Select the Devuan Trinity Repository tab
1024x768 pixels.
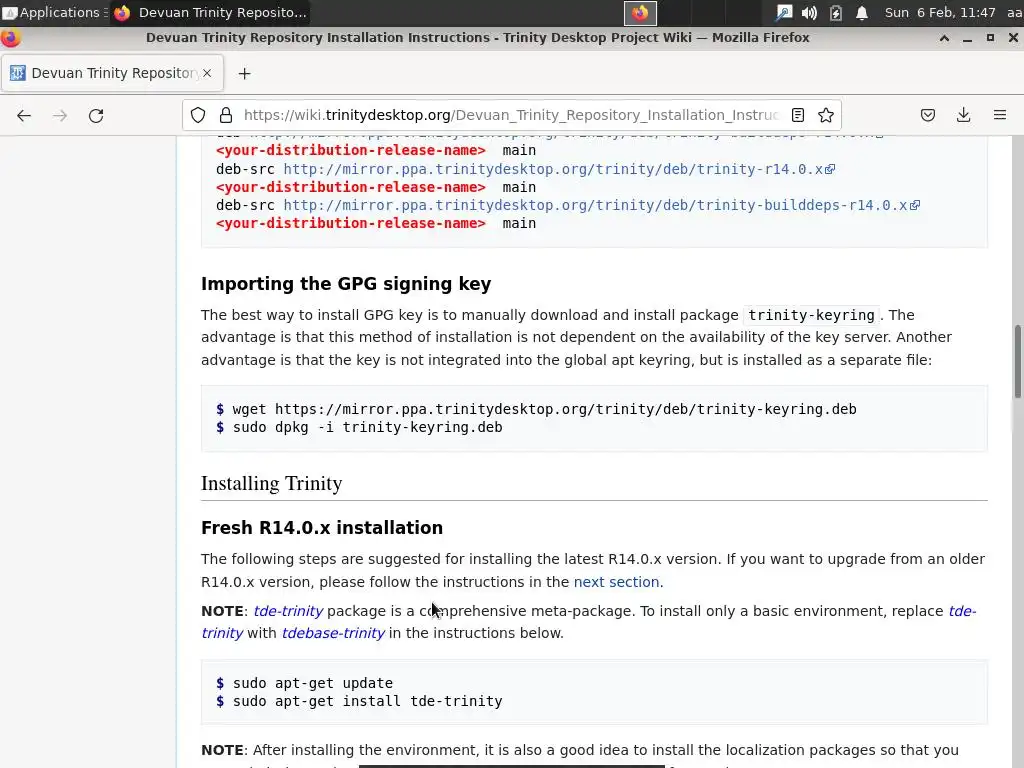coord(112,73)
